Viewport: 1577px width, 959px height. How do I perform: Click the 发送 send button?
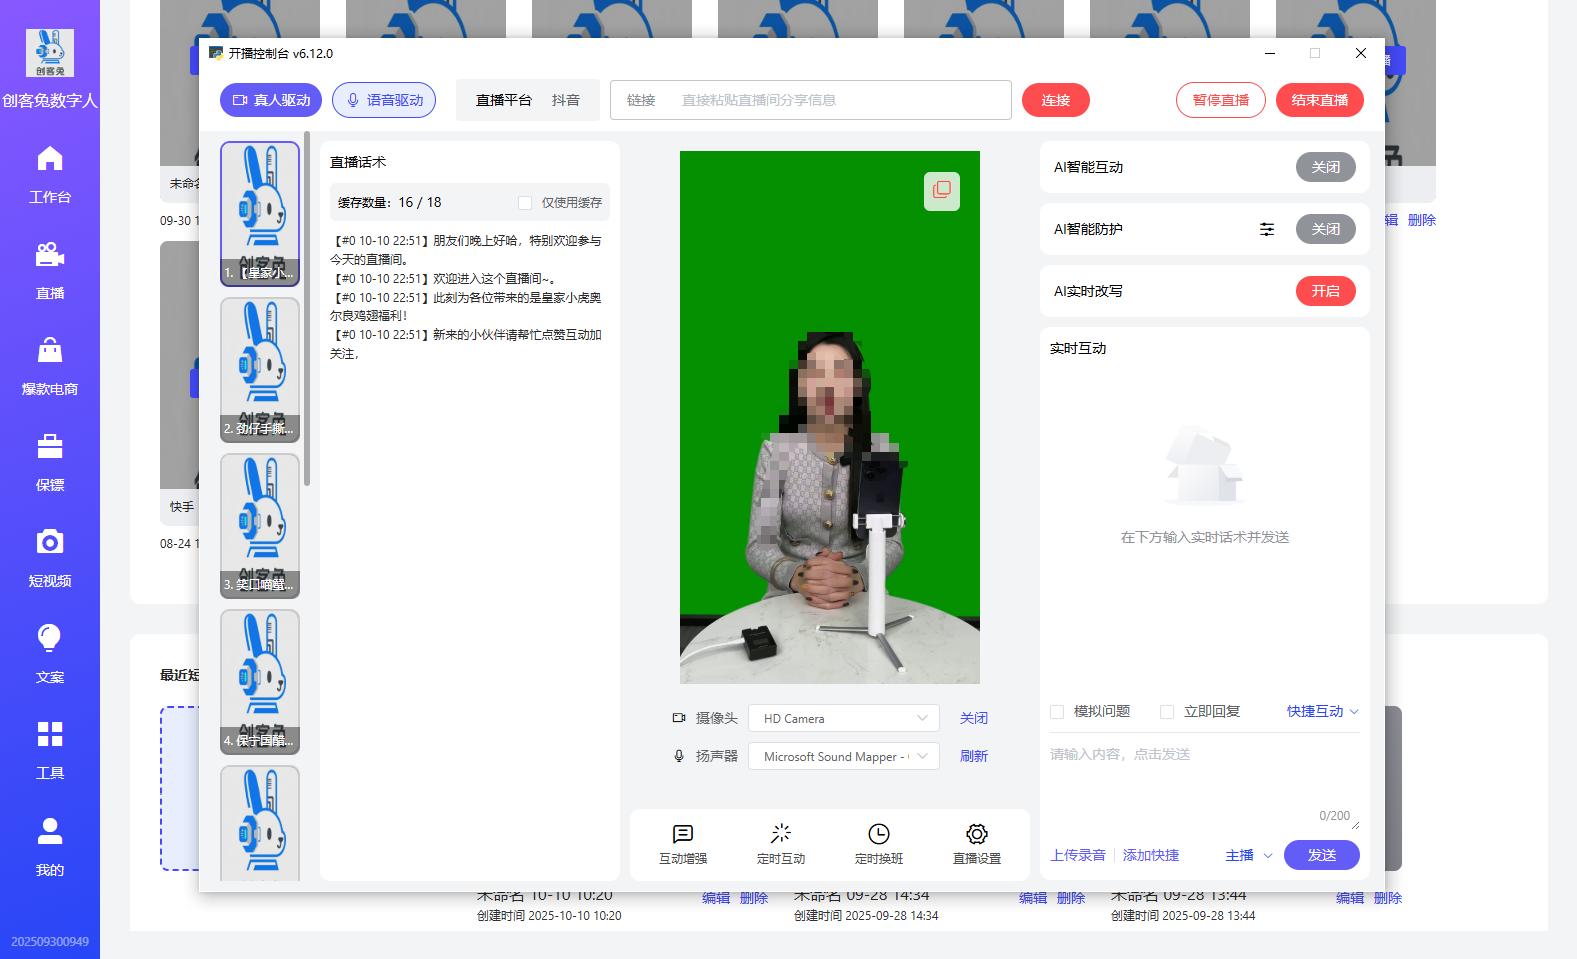tap(1322, 855)
